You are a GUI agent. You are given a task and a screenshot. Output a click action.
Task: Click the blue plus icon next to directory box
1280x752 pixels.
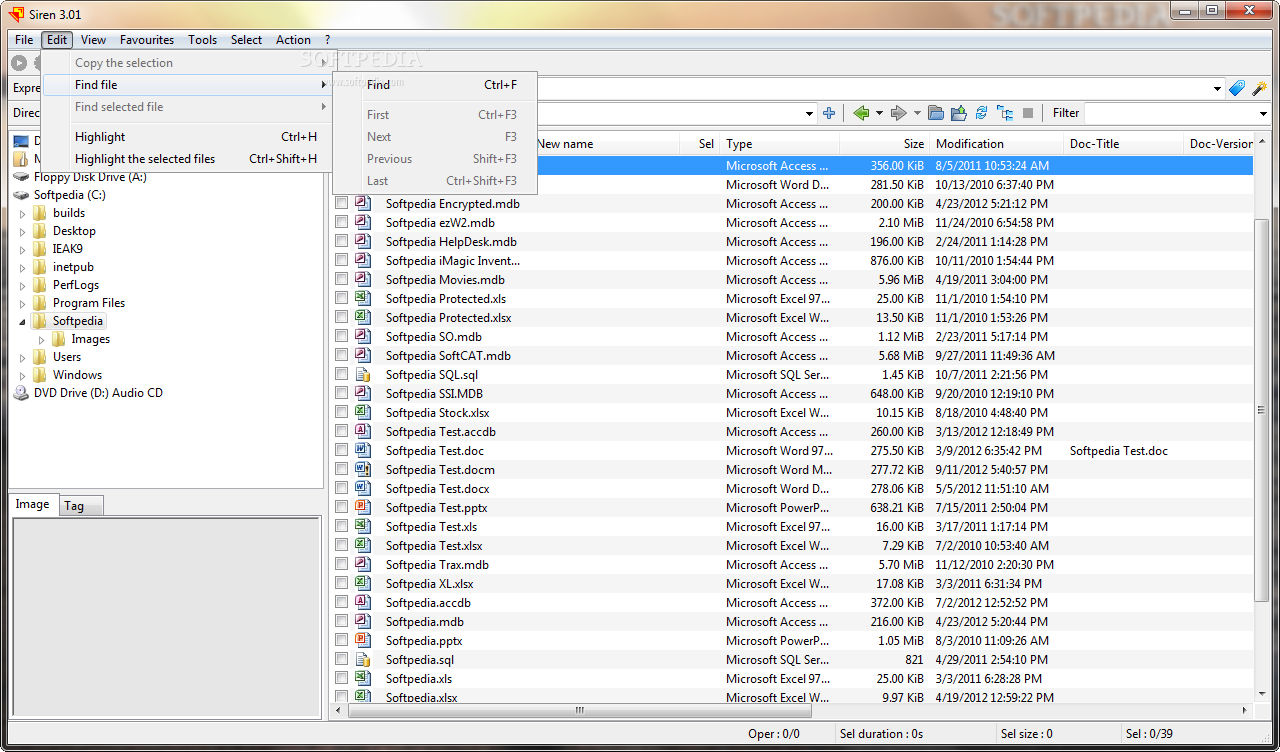pyautogui.click(x=829, y=113)
